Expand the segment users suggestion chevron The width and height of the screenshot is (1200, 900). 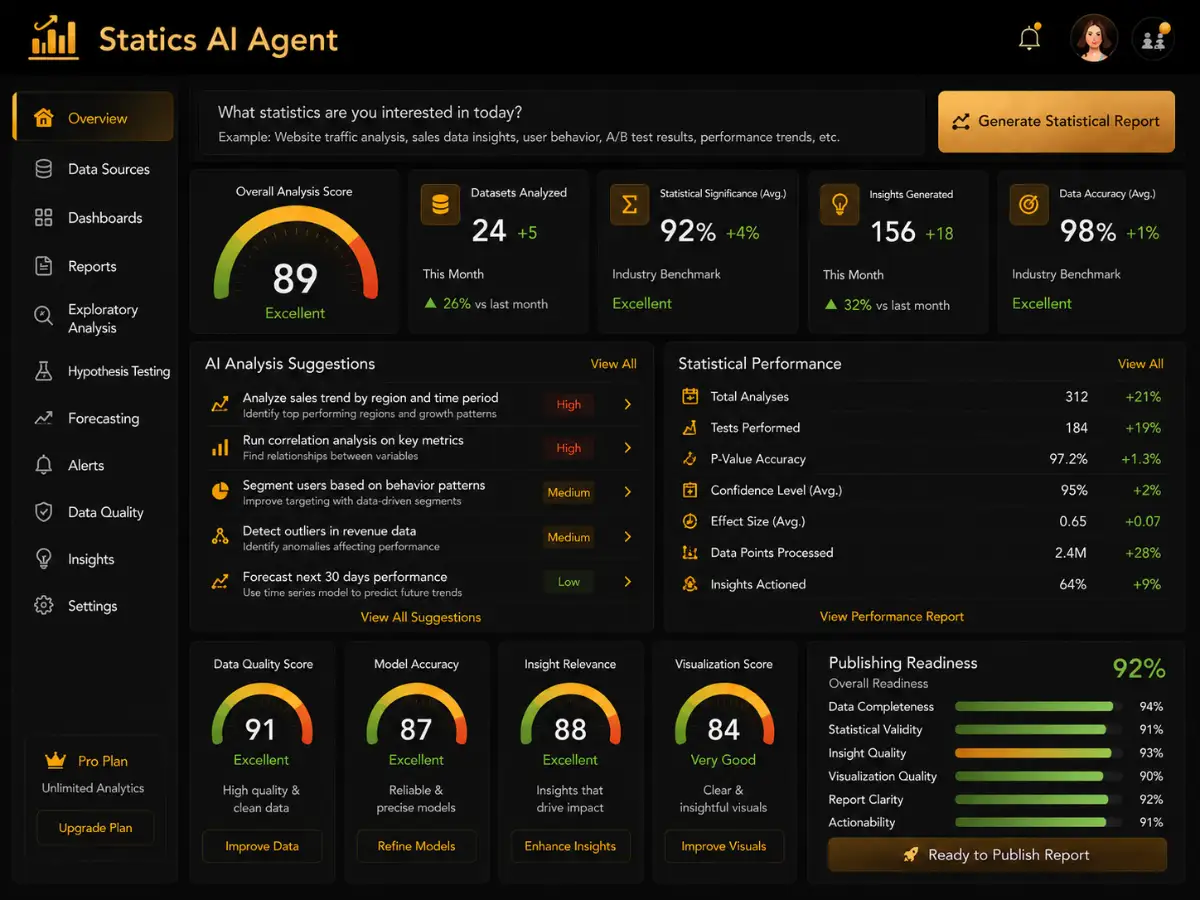[628, 492]
